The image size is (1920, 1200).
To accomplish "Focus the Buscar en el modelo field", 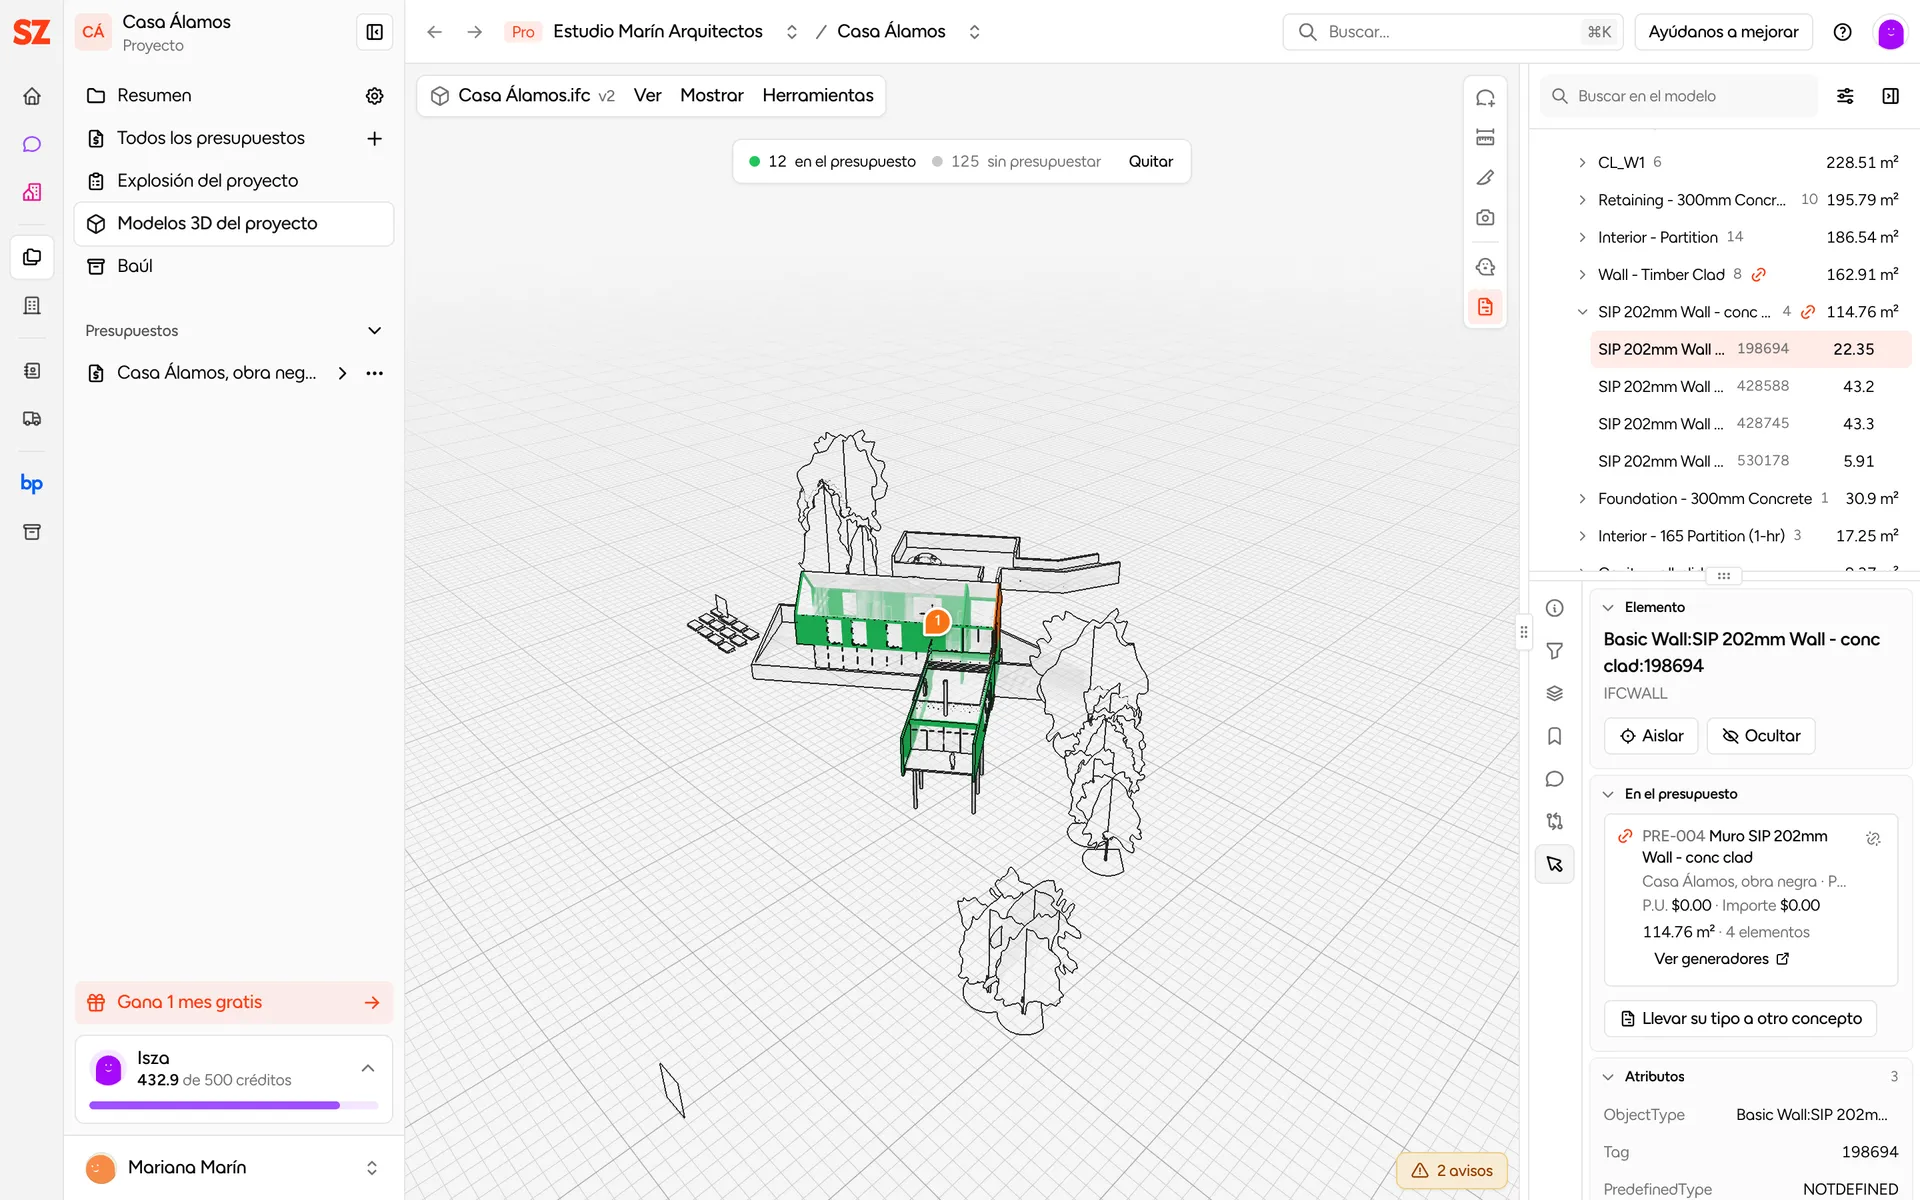I will pos(1680,96).
